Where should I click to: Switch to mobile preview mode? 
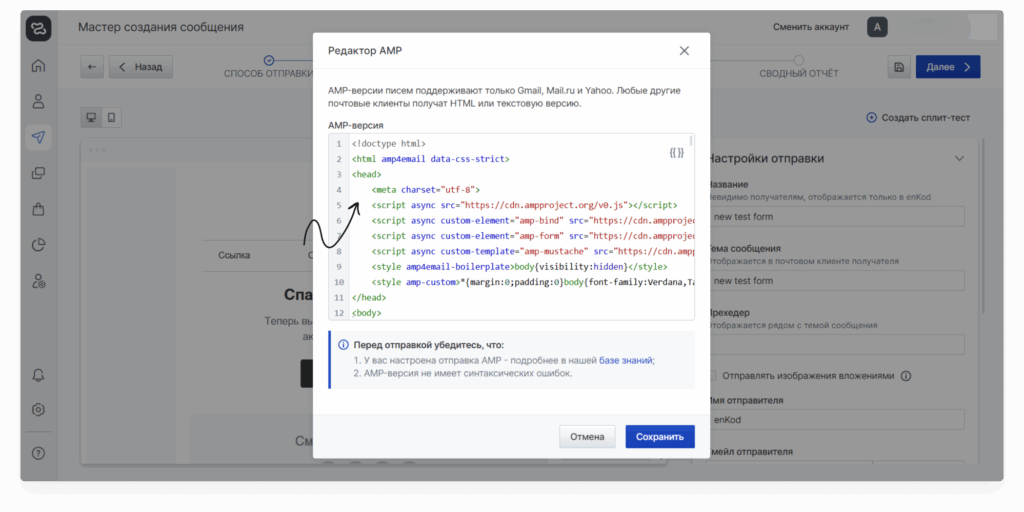click(111, 118)
